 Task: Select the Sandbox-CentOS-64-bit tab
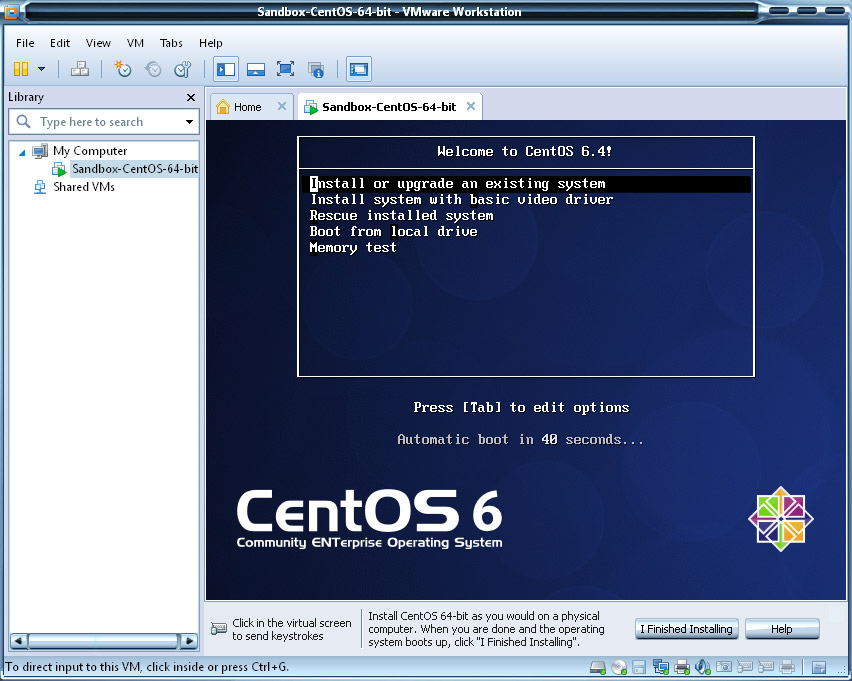389,107
